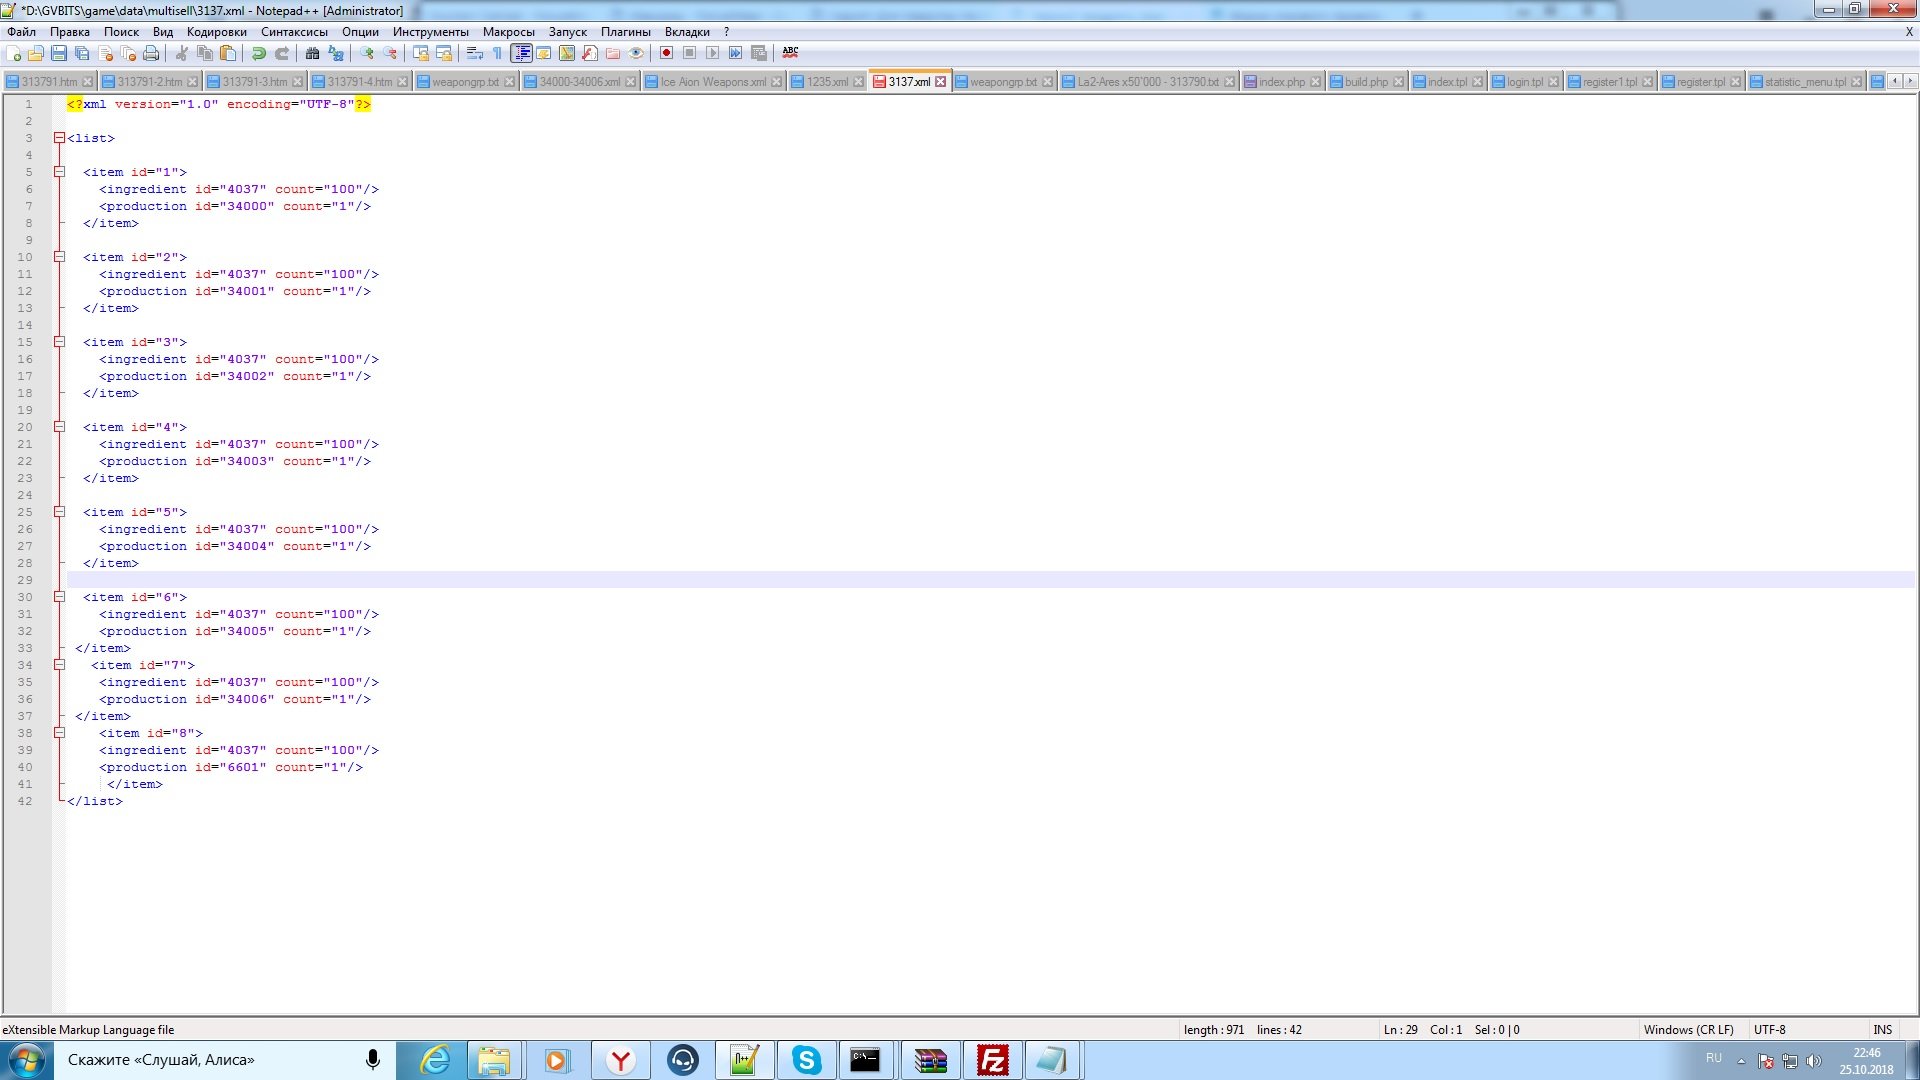Viewport: 1920px width, 1080px height.
Task: Click the Save All toolbar icon
Action: click(82, 53)
